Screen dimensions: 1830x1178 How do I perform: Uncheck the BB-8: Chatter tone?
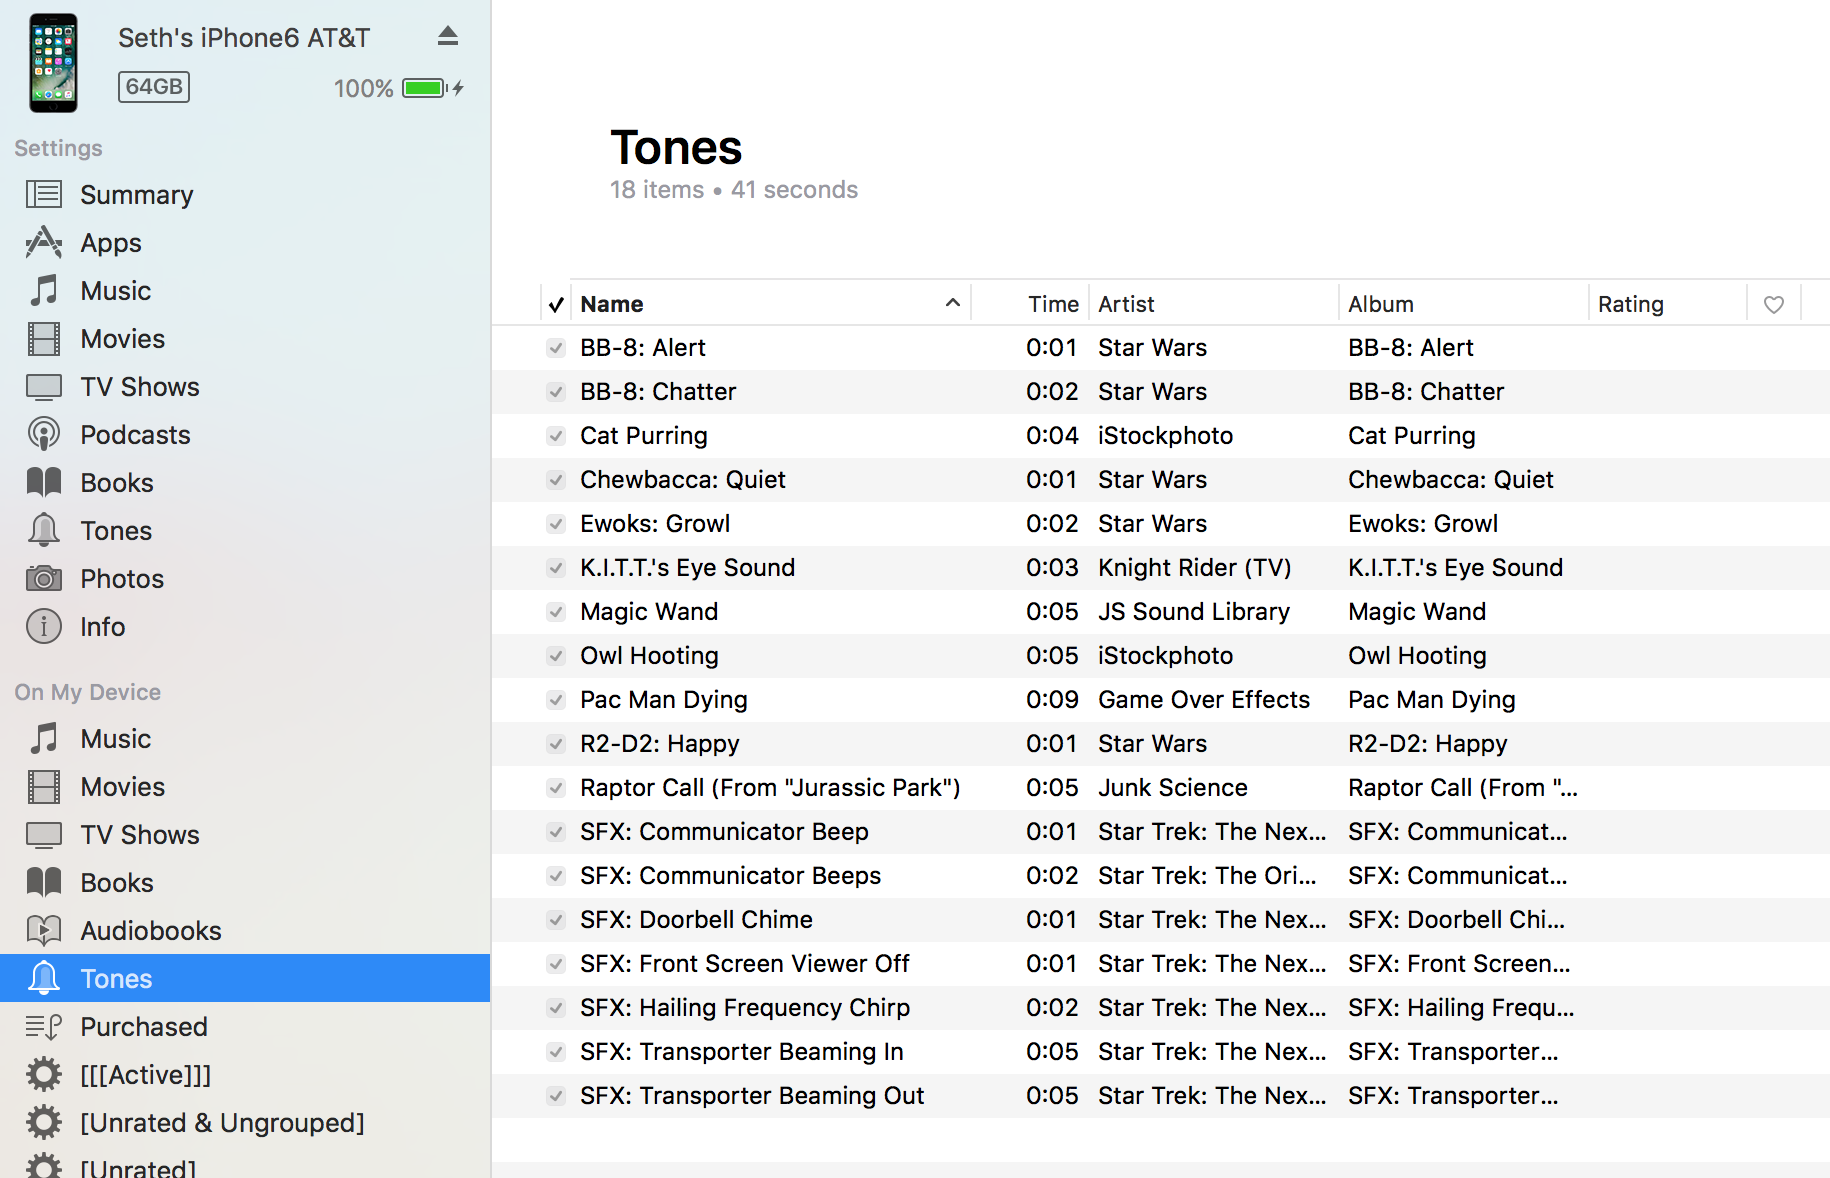pyautogui.click(x=556, y=392)
